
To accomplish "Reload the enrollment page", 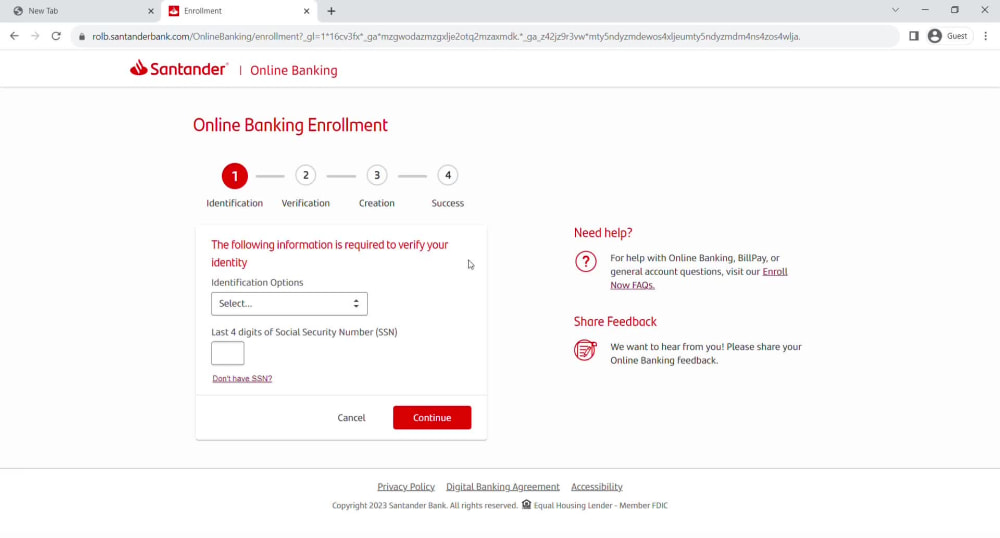I will 56,36.
